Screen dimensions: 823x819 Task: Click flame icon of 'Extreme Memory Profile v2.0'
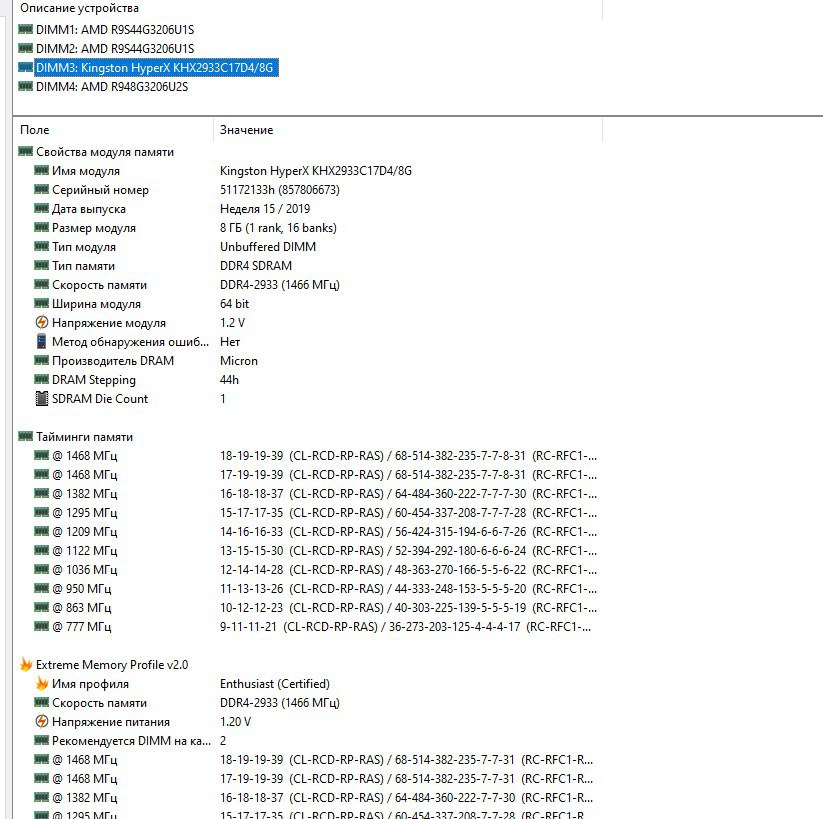tap(26, 664)
